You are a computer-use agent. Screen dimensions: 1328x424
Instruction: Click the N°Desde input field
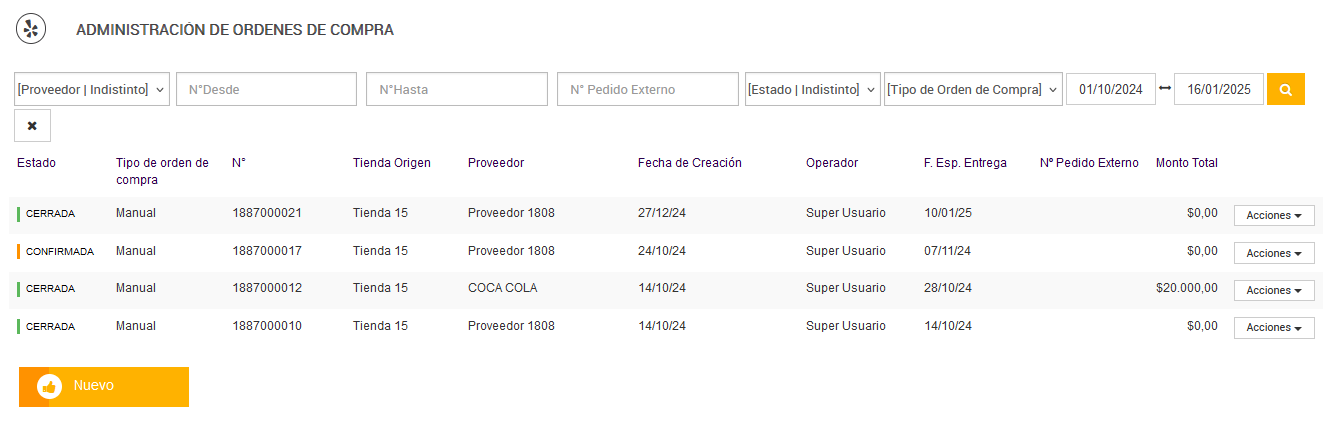coord(266,89)
